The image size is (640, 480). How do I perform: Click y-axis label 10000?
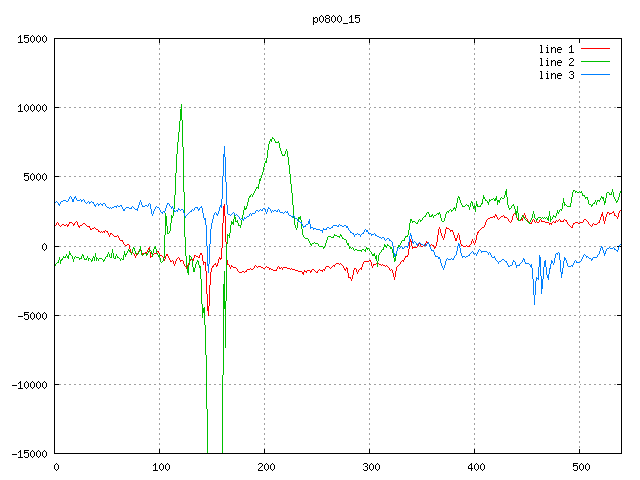tap(32, 108)
